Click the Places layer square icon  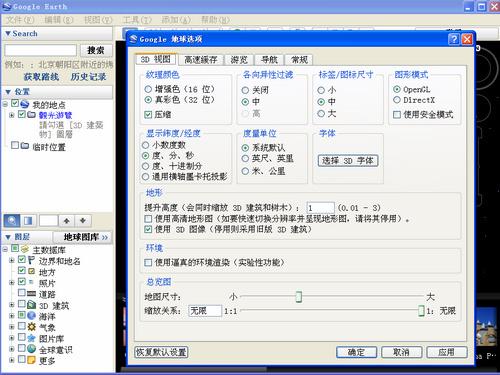[x=31, y=271]
